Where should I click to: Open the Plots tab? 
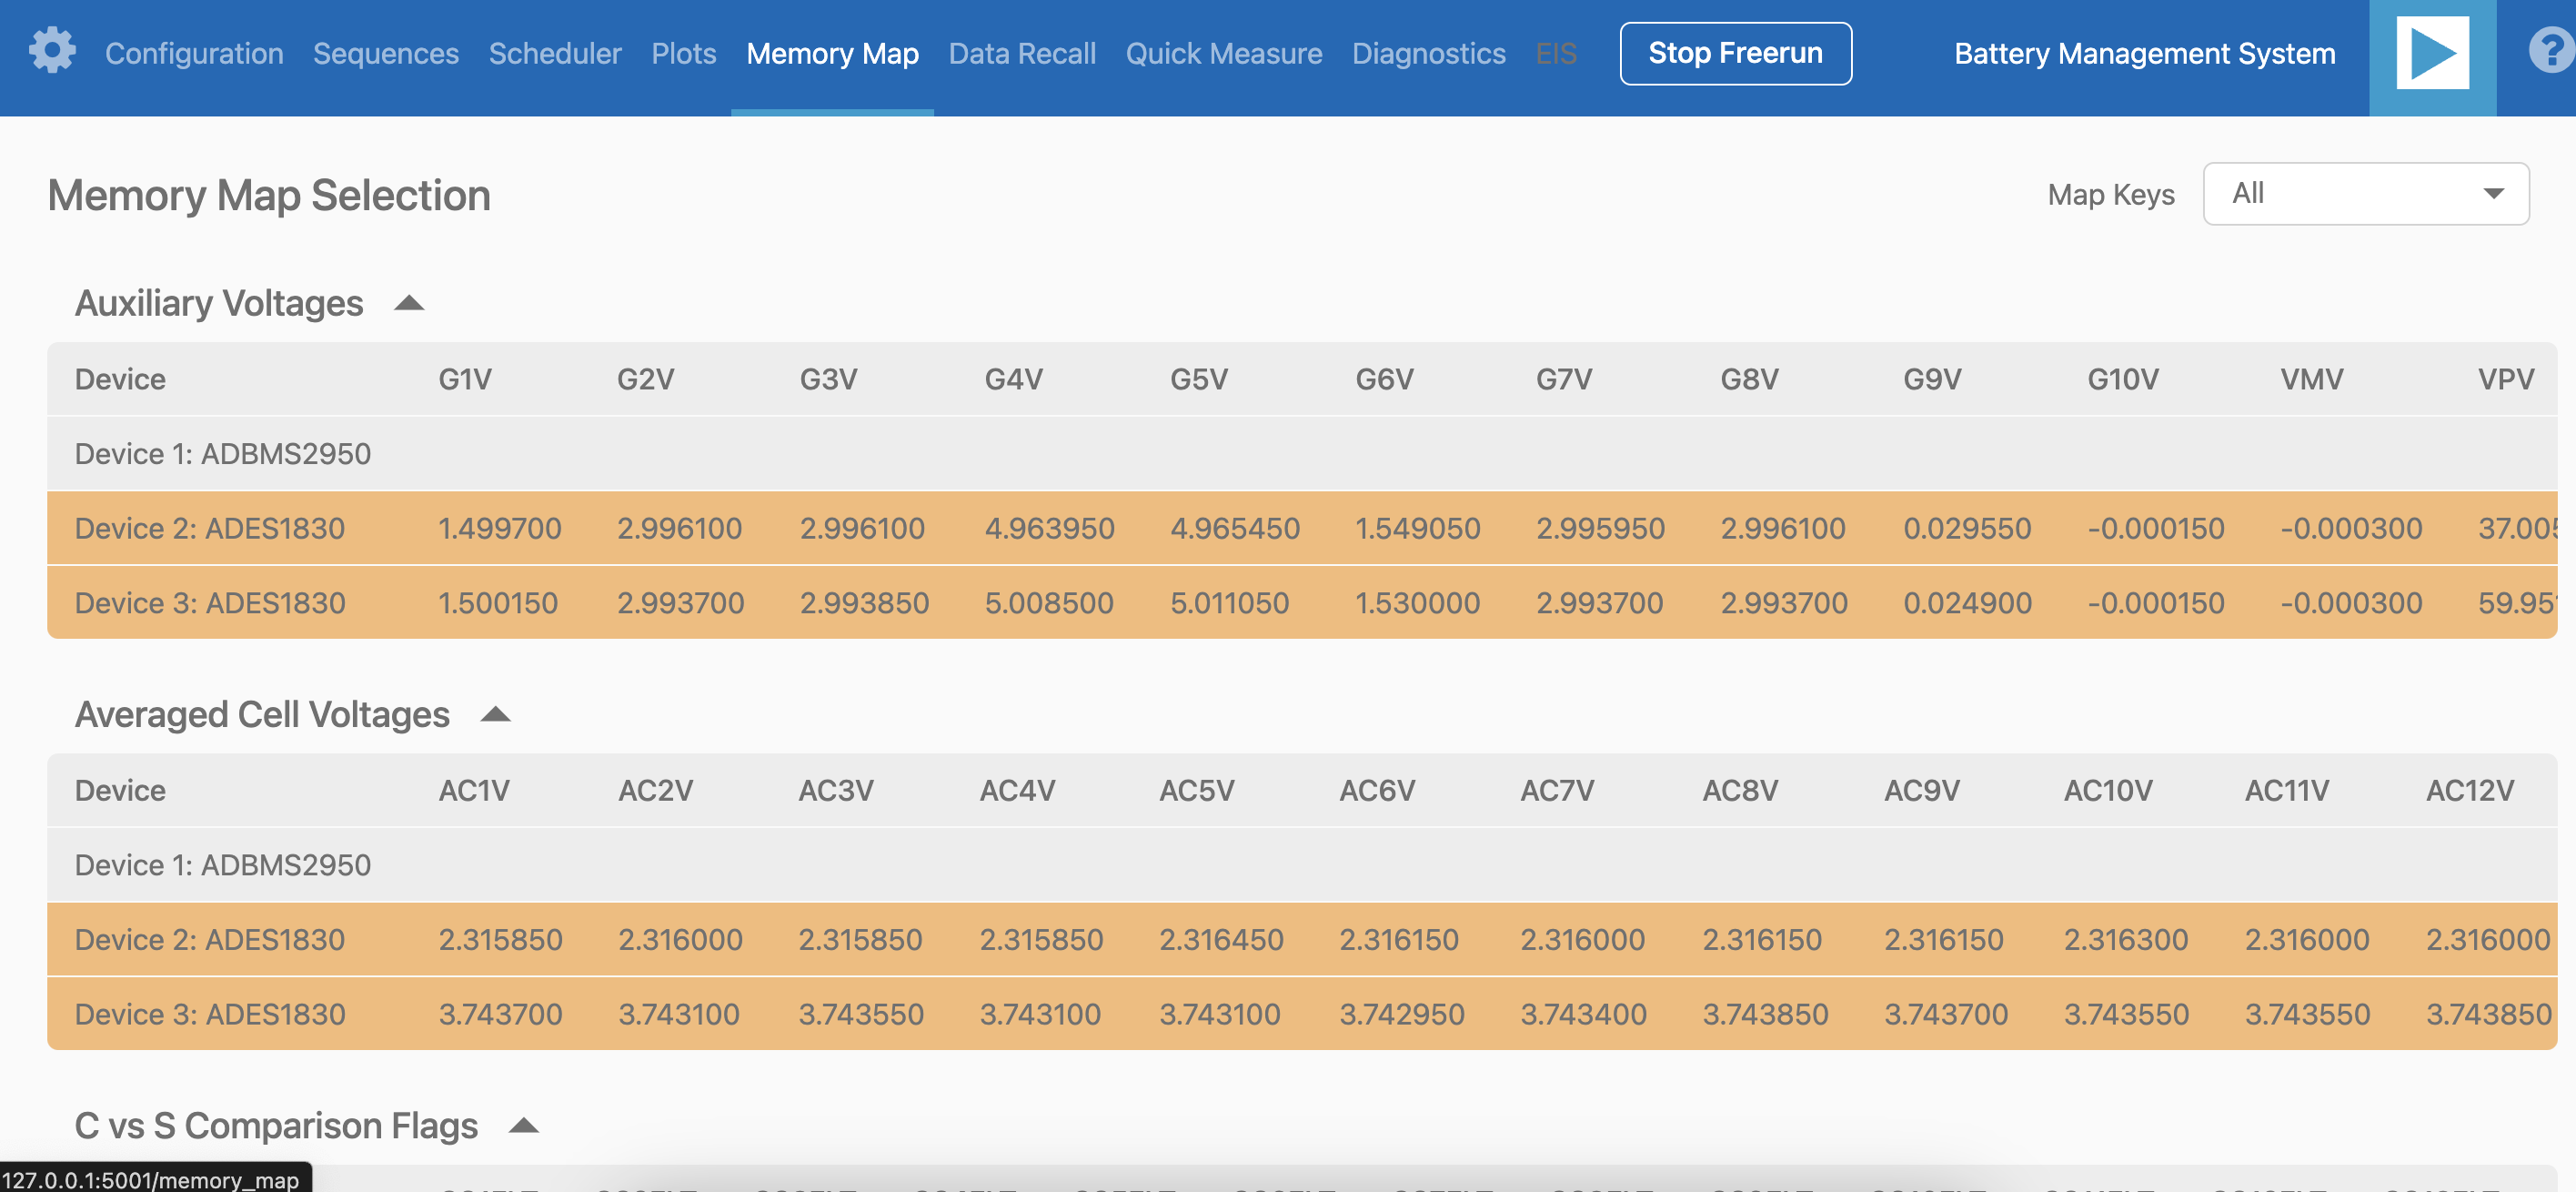[x=683, y=54]
